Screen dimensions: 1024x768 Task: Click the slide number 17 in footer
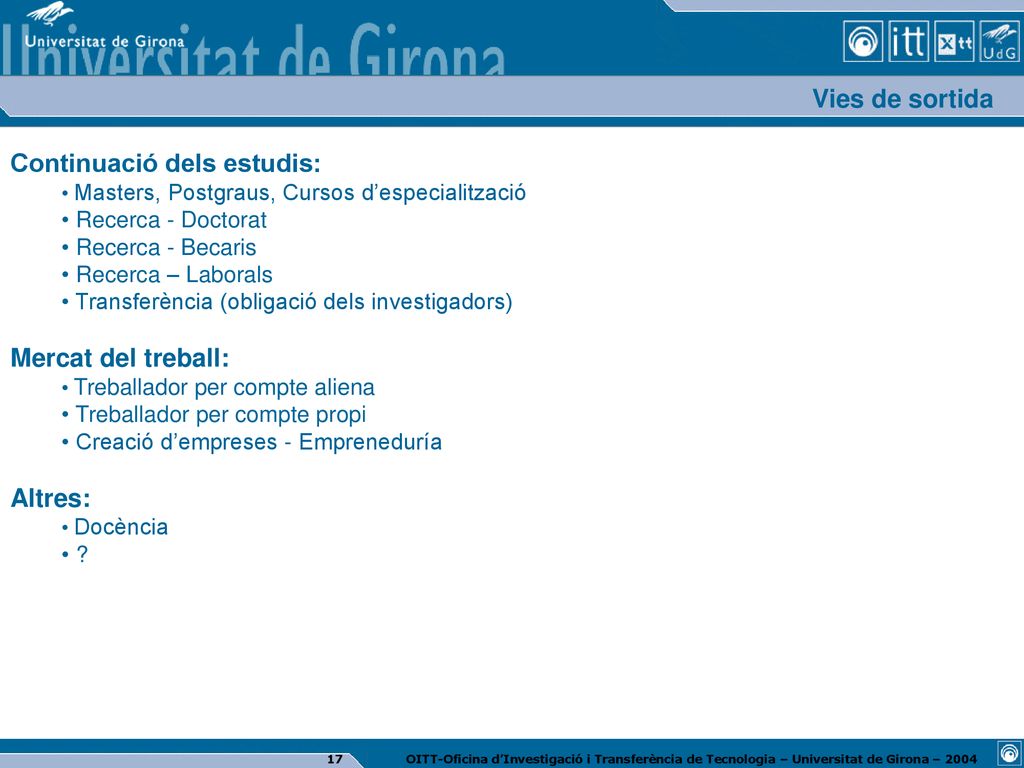pyautogui.click(x=334, y=759)
